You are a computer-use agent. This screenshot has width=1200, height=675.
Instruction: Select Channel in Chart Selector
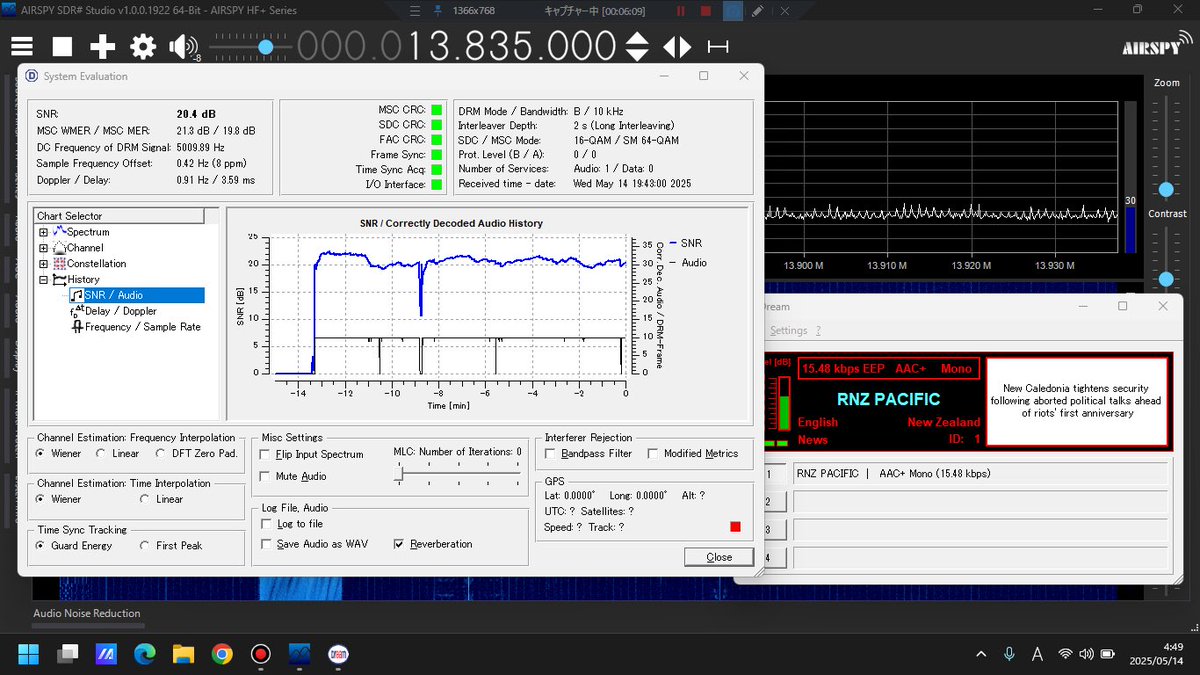[x=85, y=248]
